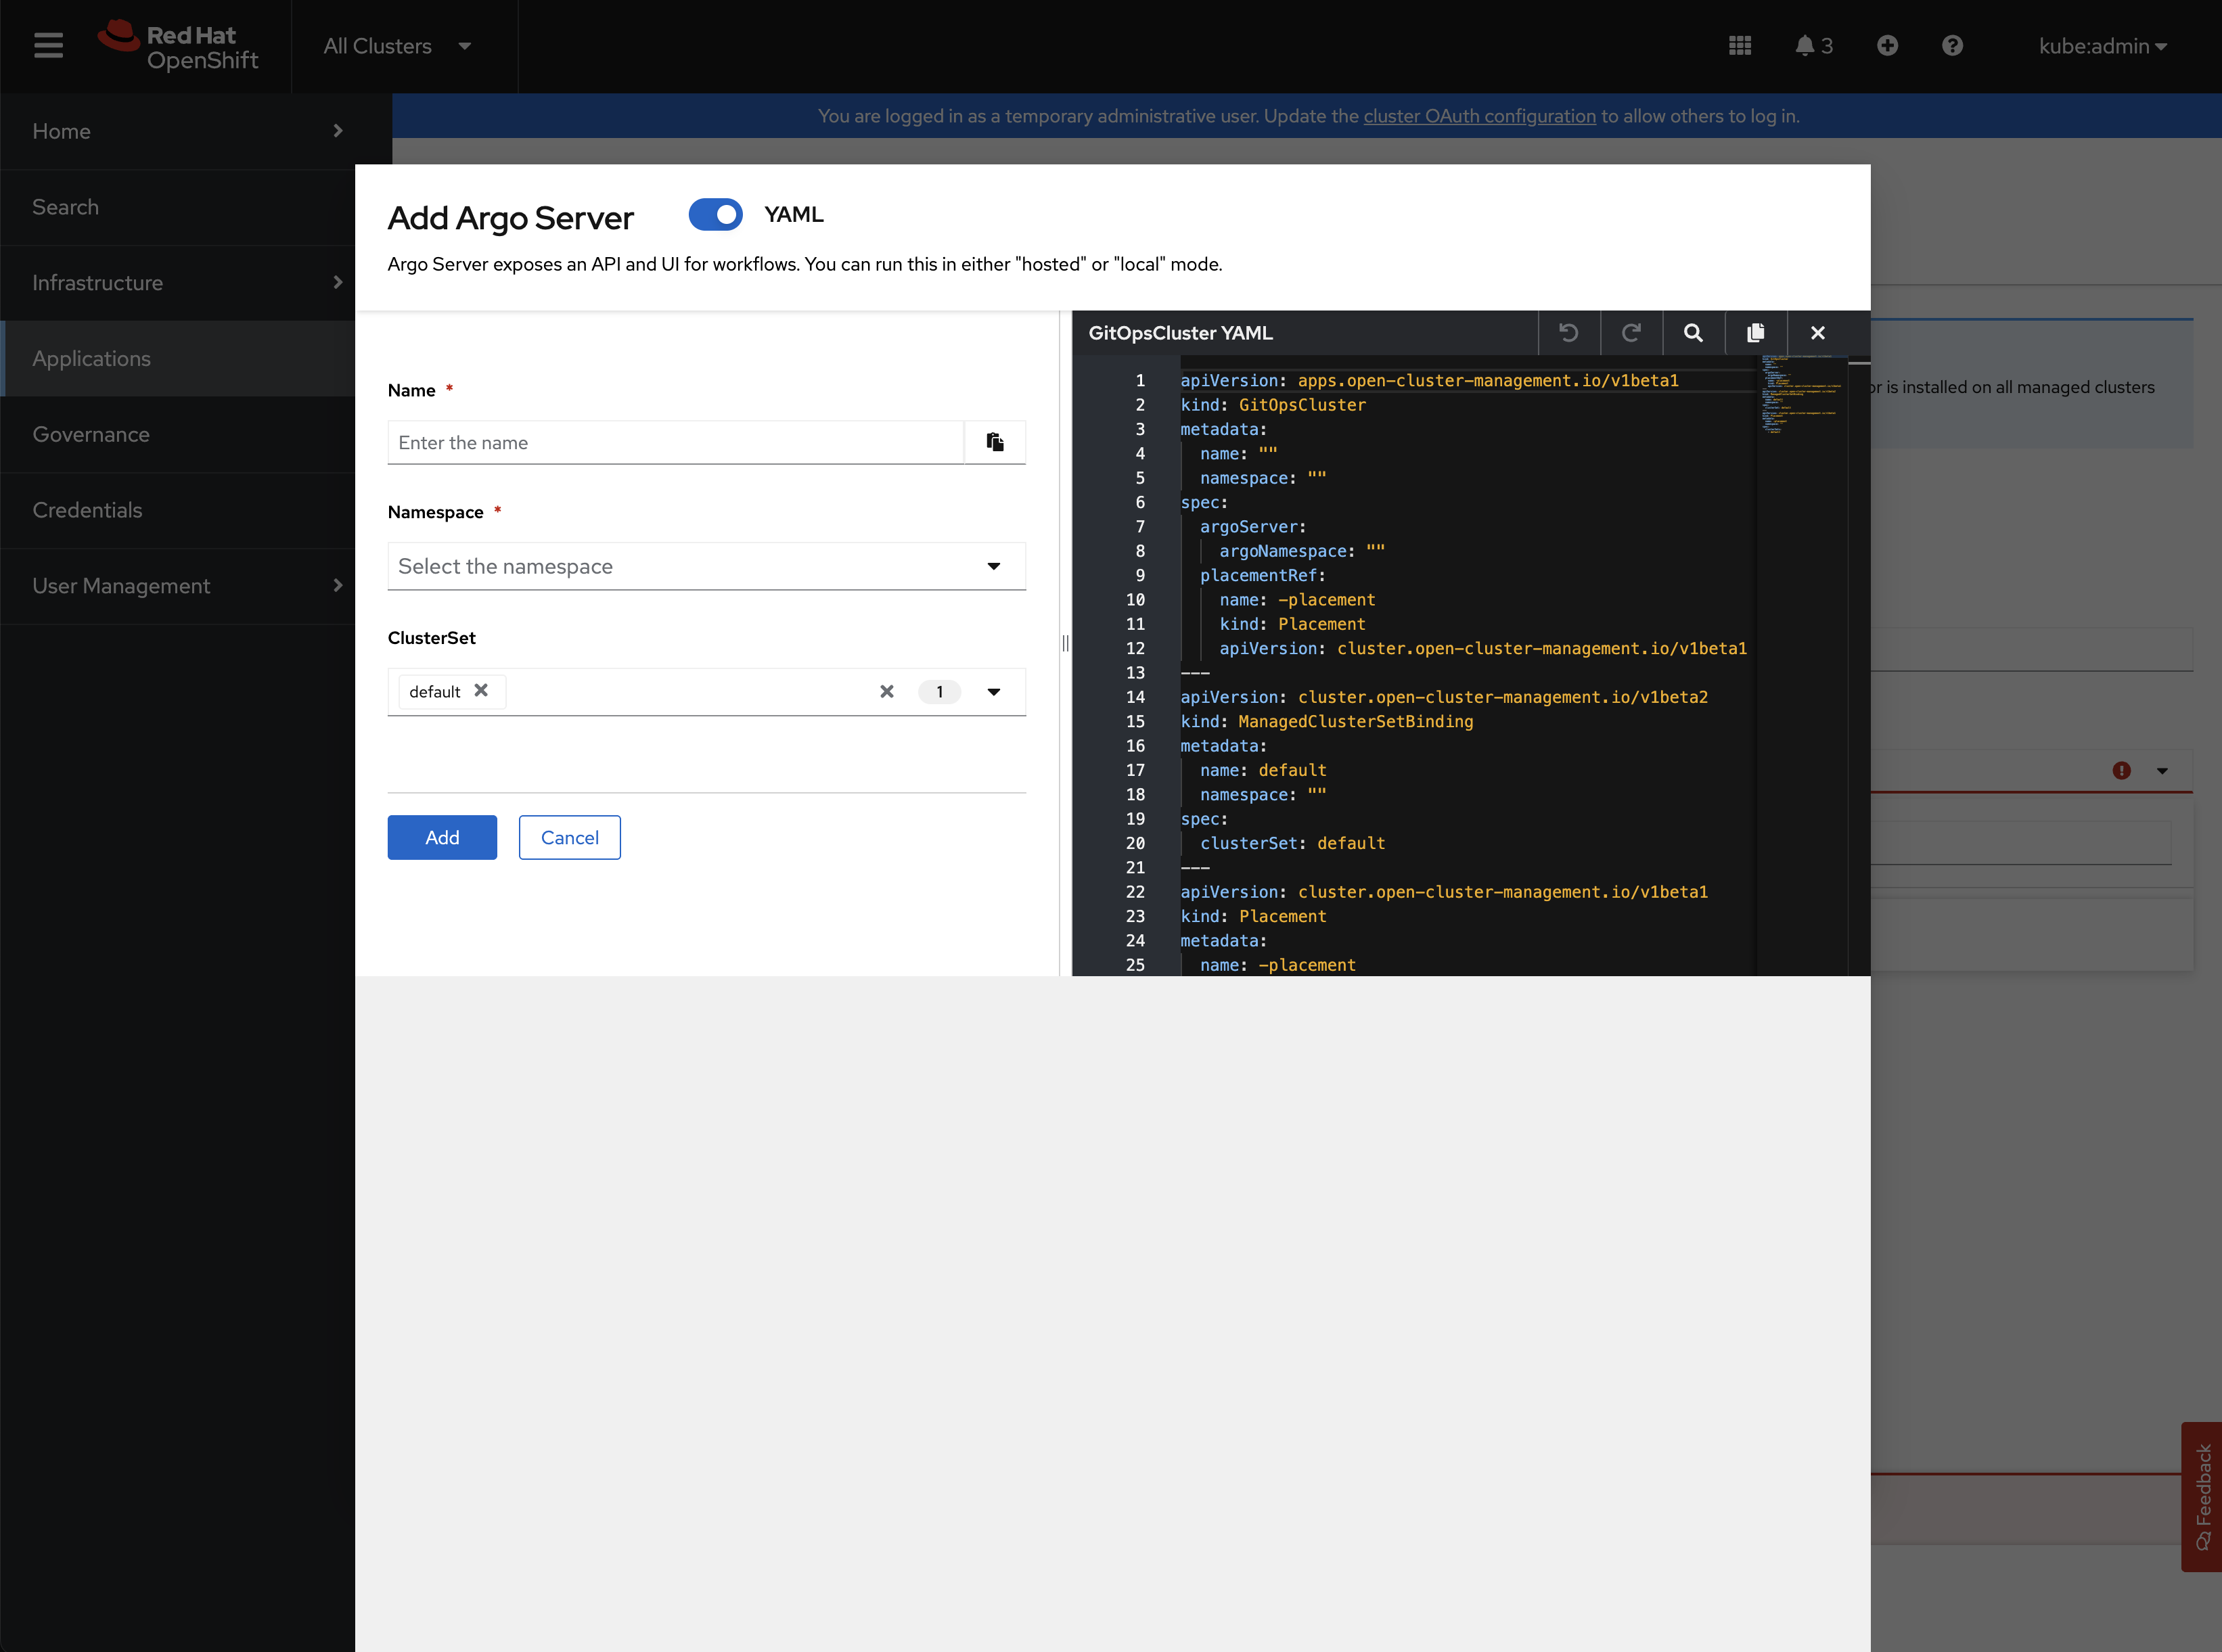The image size is (2222, 1652).
Task: Open the Governance navigation item
Action: (x=91, y=434)
